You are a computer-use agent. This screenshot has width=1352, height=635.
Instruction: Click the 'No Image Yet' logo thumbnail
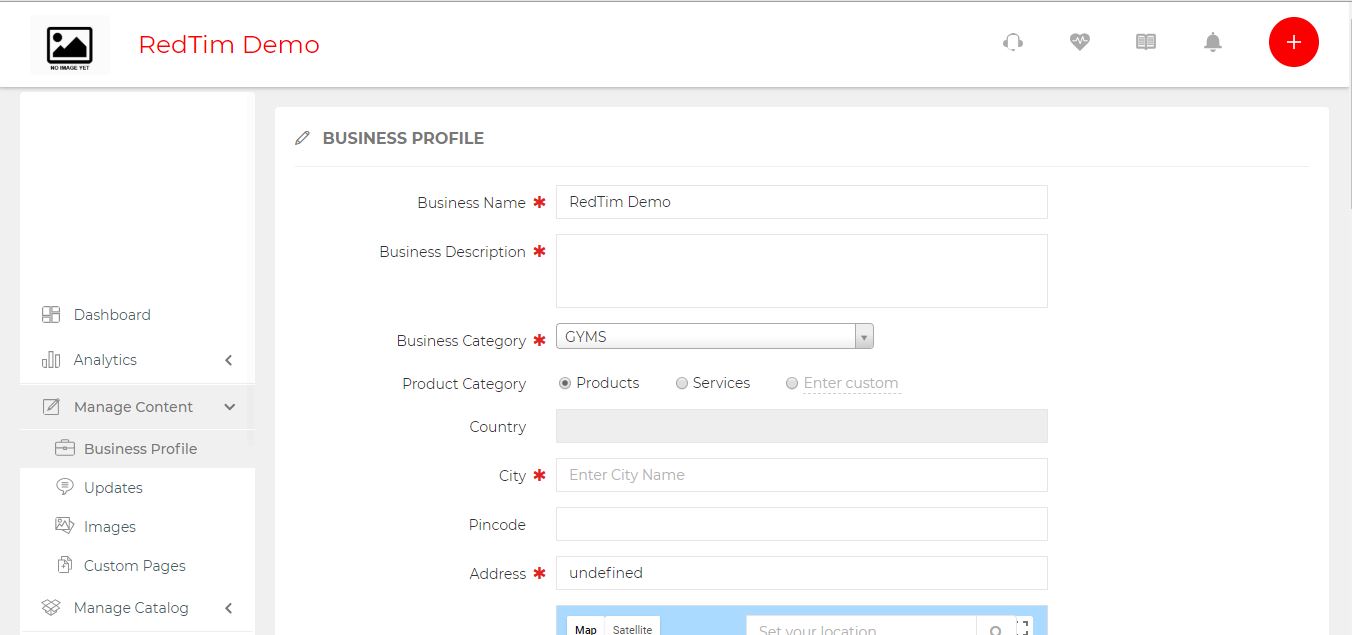[70, 45]
